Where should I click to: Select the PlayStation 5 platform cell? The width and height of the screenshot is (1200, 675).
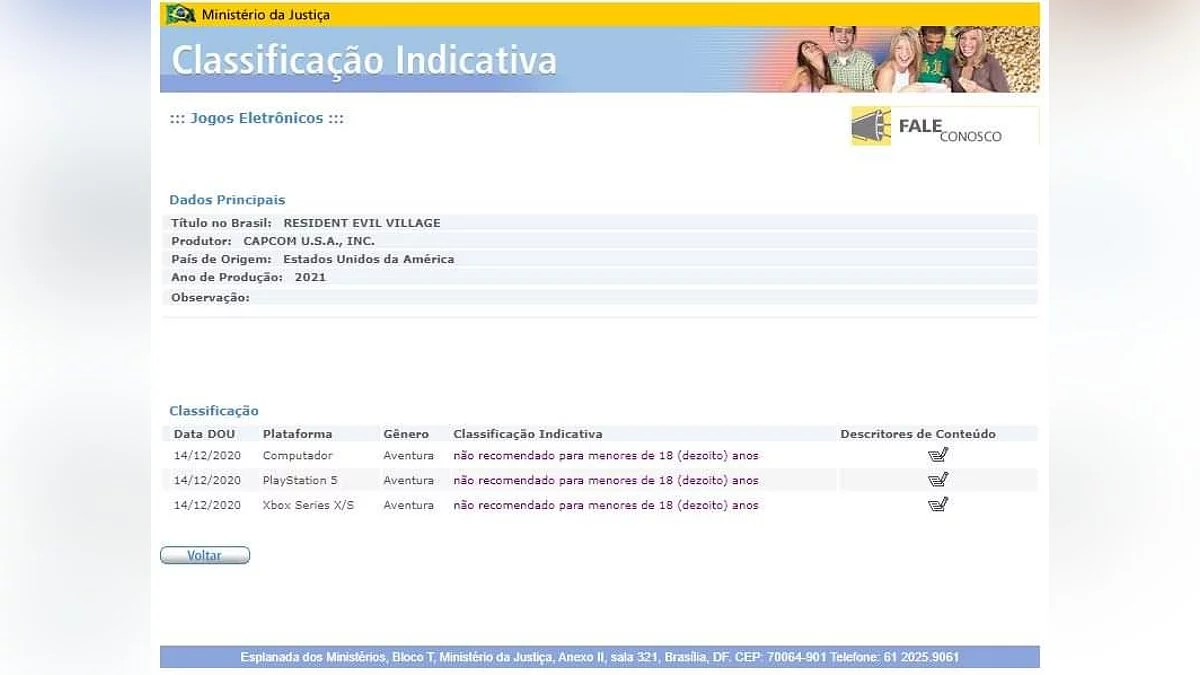(x=300, y=480)
